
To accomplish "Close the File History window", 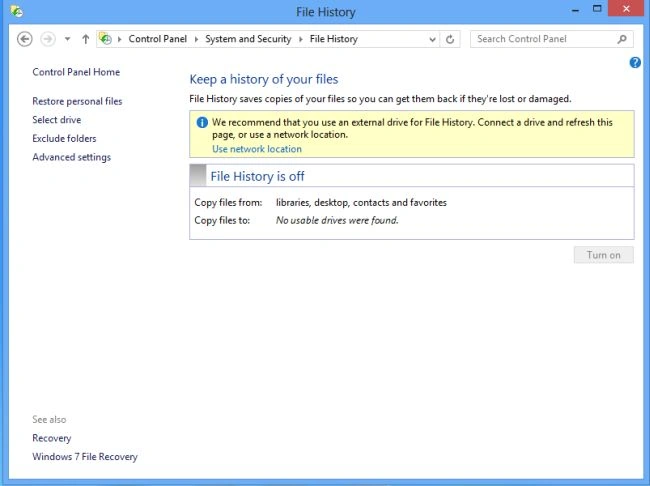I will [626, 8].
